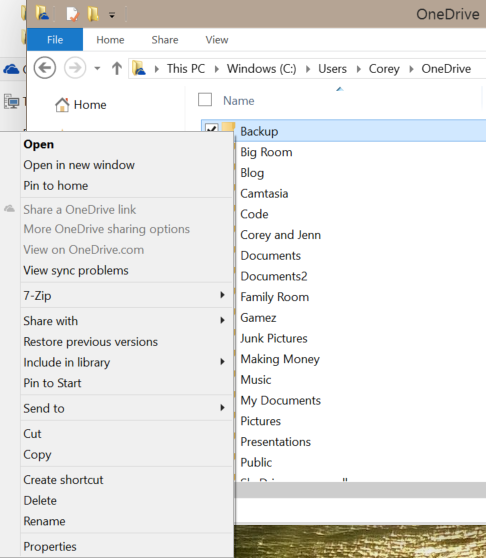486x558 pixels.
Task: Select the Pictures folder
Action: click(260, 421)
